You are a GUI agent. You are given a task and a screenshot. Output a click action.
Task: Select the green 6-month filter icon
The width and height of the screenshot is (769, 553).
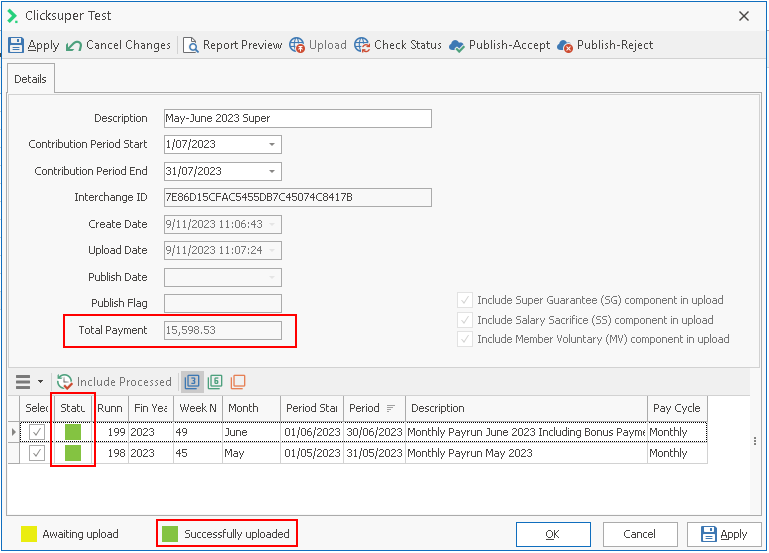[215, 382]
